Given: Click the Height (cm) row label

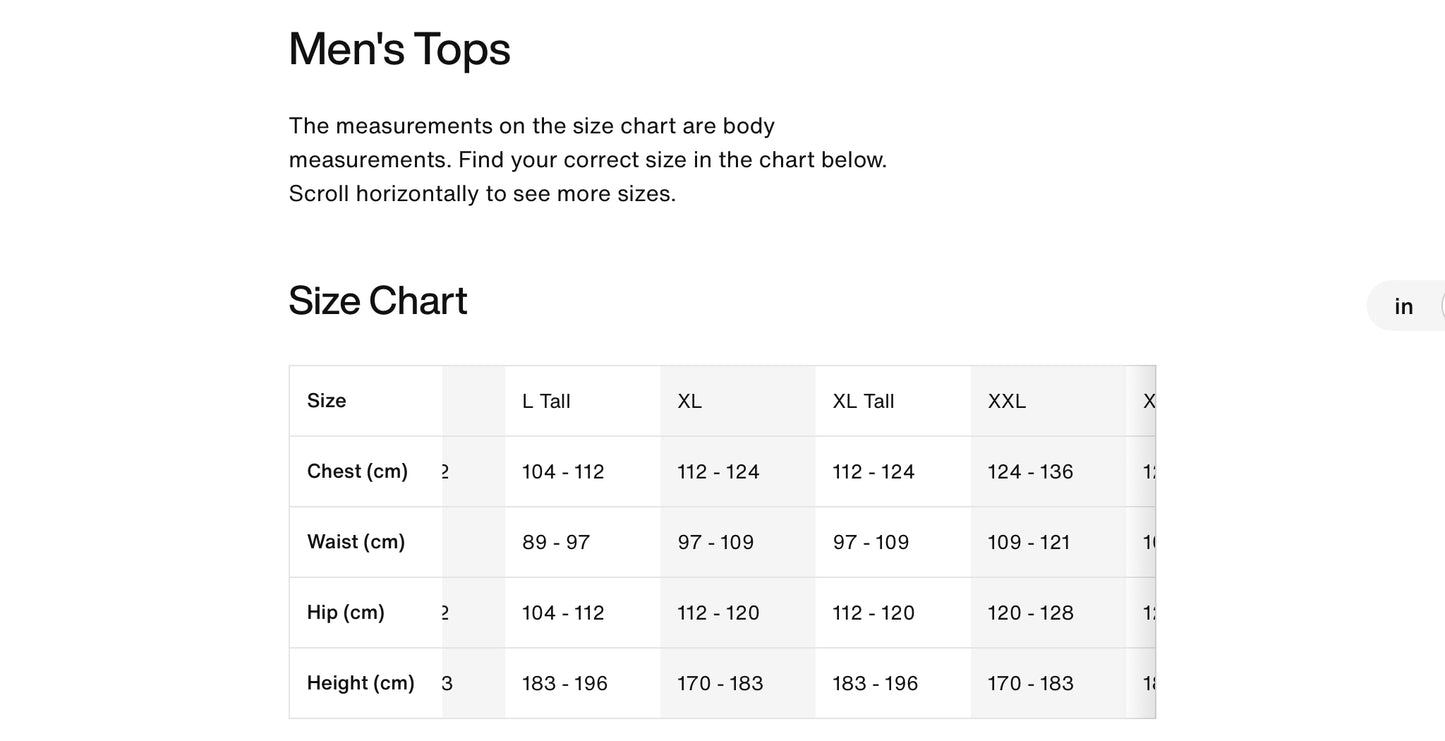Looking at the screenshot, I should pyautogui.click(x=361, y=683).
